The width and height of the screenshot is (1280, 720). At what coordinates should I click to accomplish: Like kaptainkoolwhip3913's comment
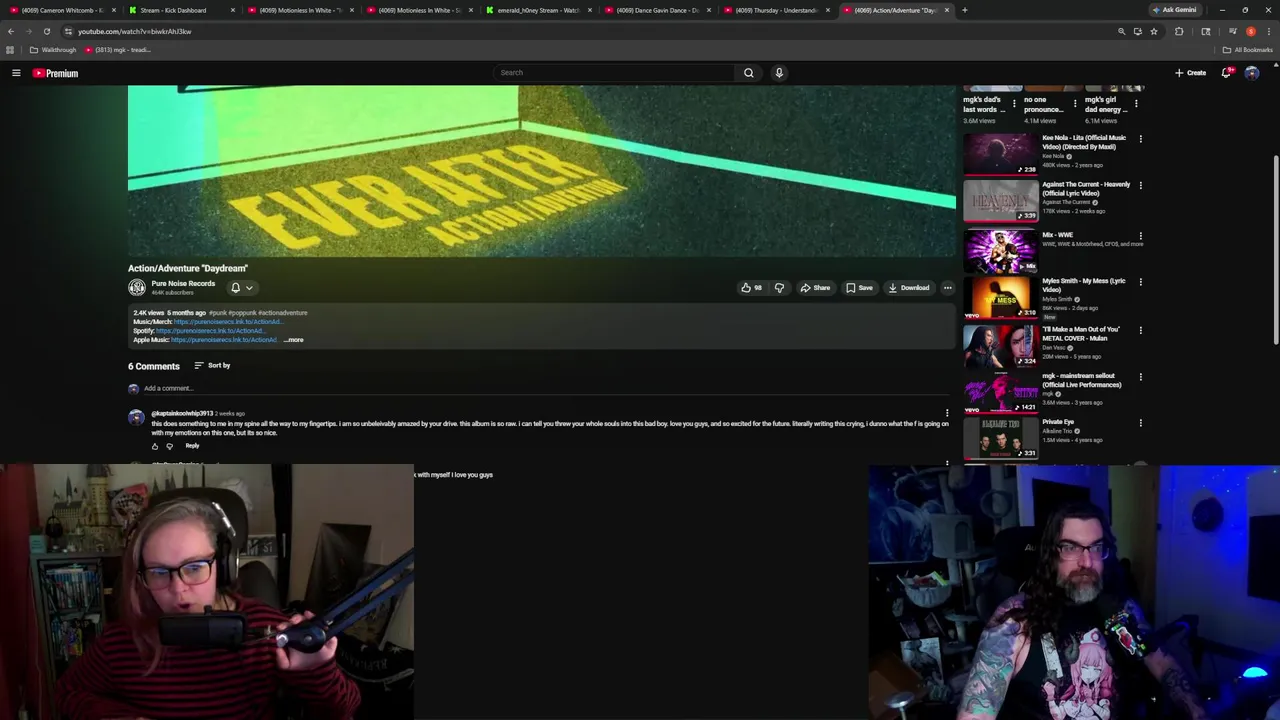tap(155, 446)
